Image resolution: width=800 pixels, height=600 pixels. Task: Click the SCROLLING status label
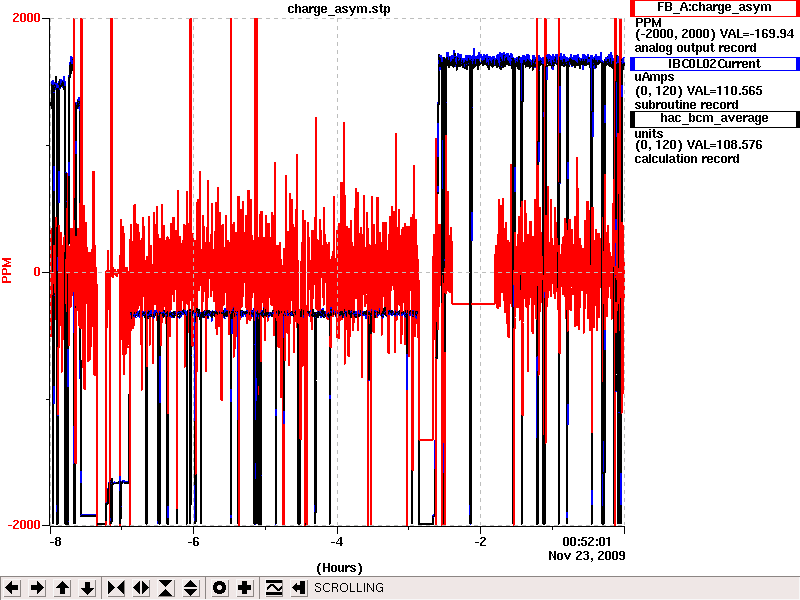pos(349,588)
